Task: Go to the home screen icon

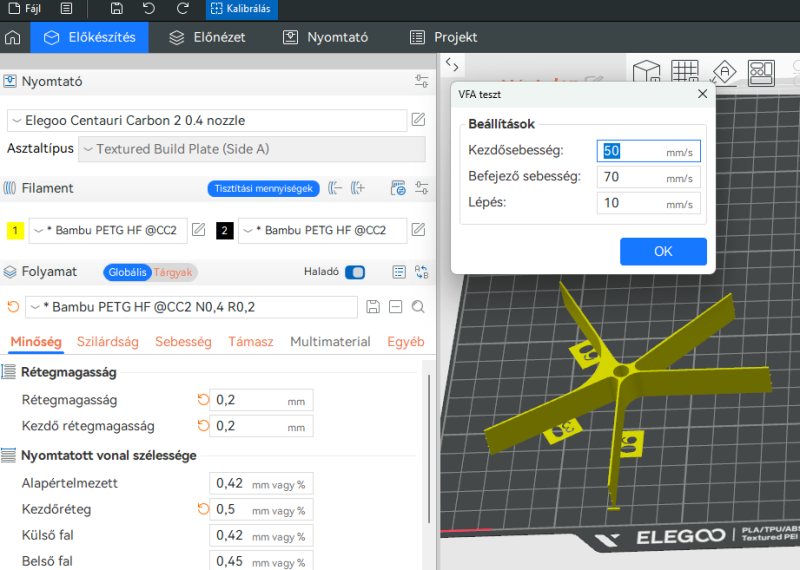Action: (13, 37)
